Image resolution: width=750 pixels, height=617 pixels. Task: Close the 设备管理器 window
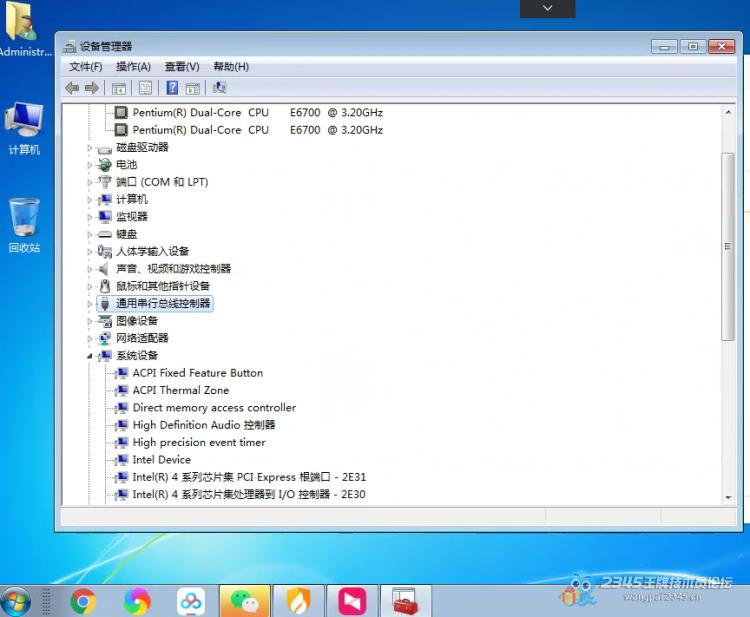pos(721,46)
